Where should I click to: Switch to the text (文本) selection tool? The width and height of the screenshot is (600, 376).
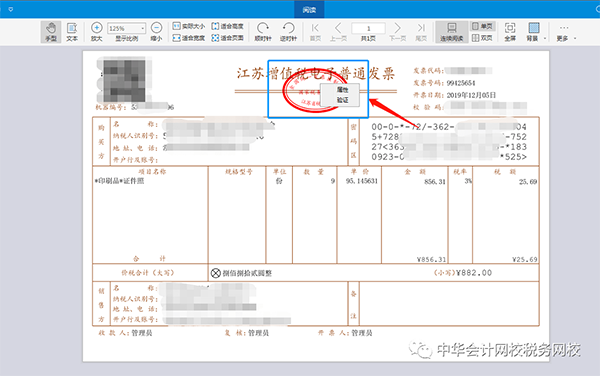tap(72, 32)
